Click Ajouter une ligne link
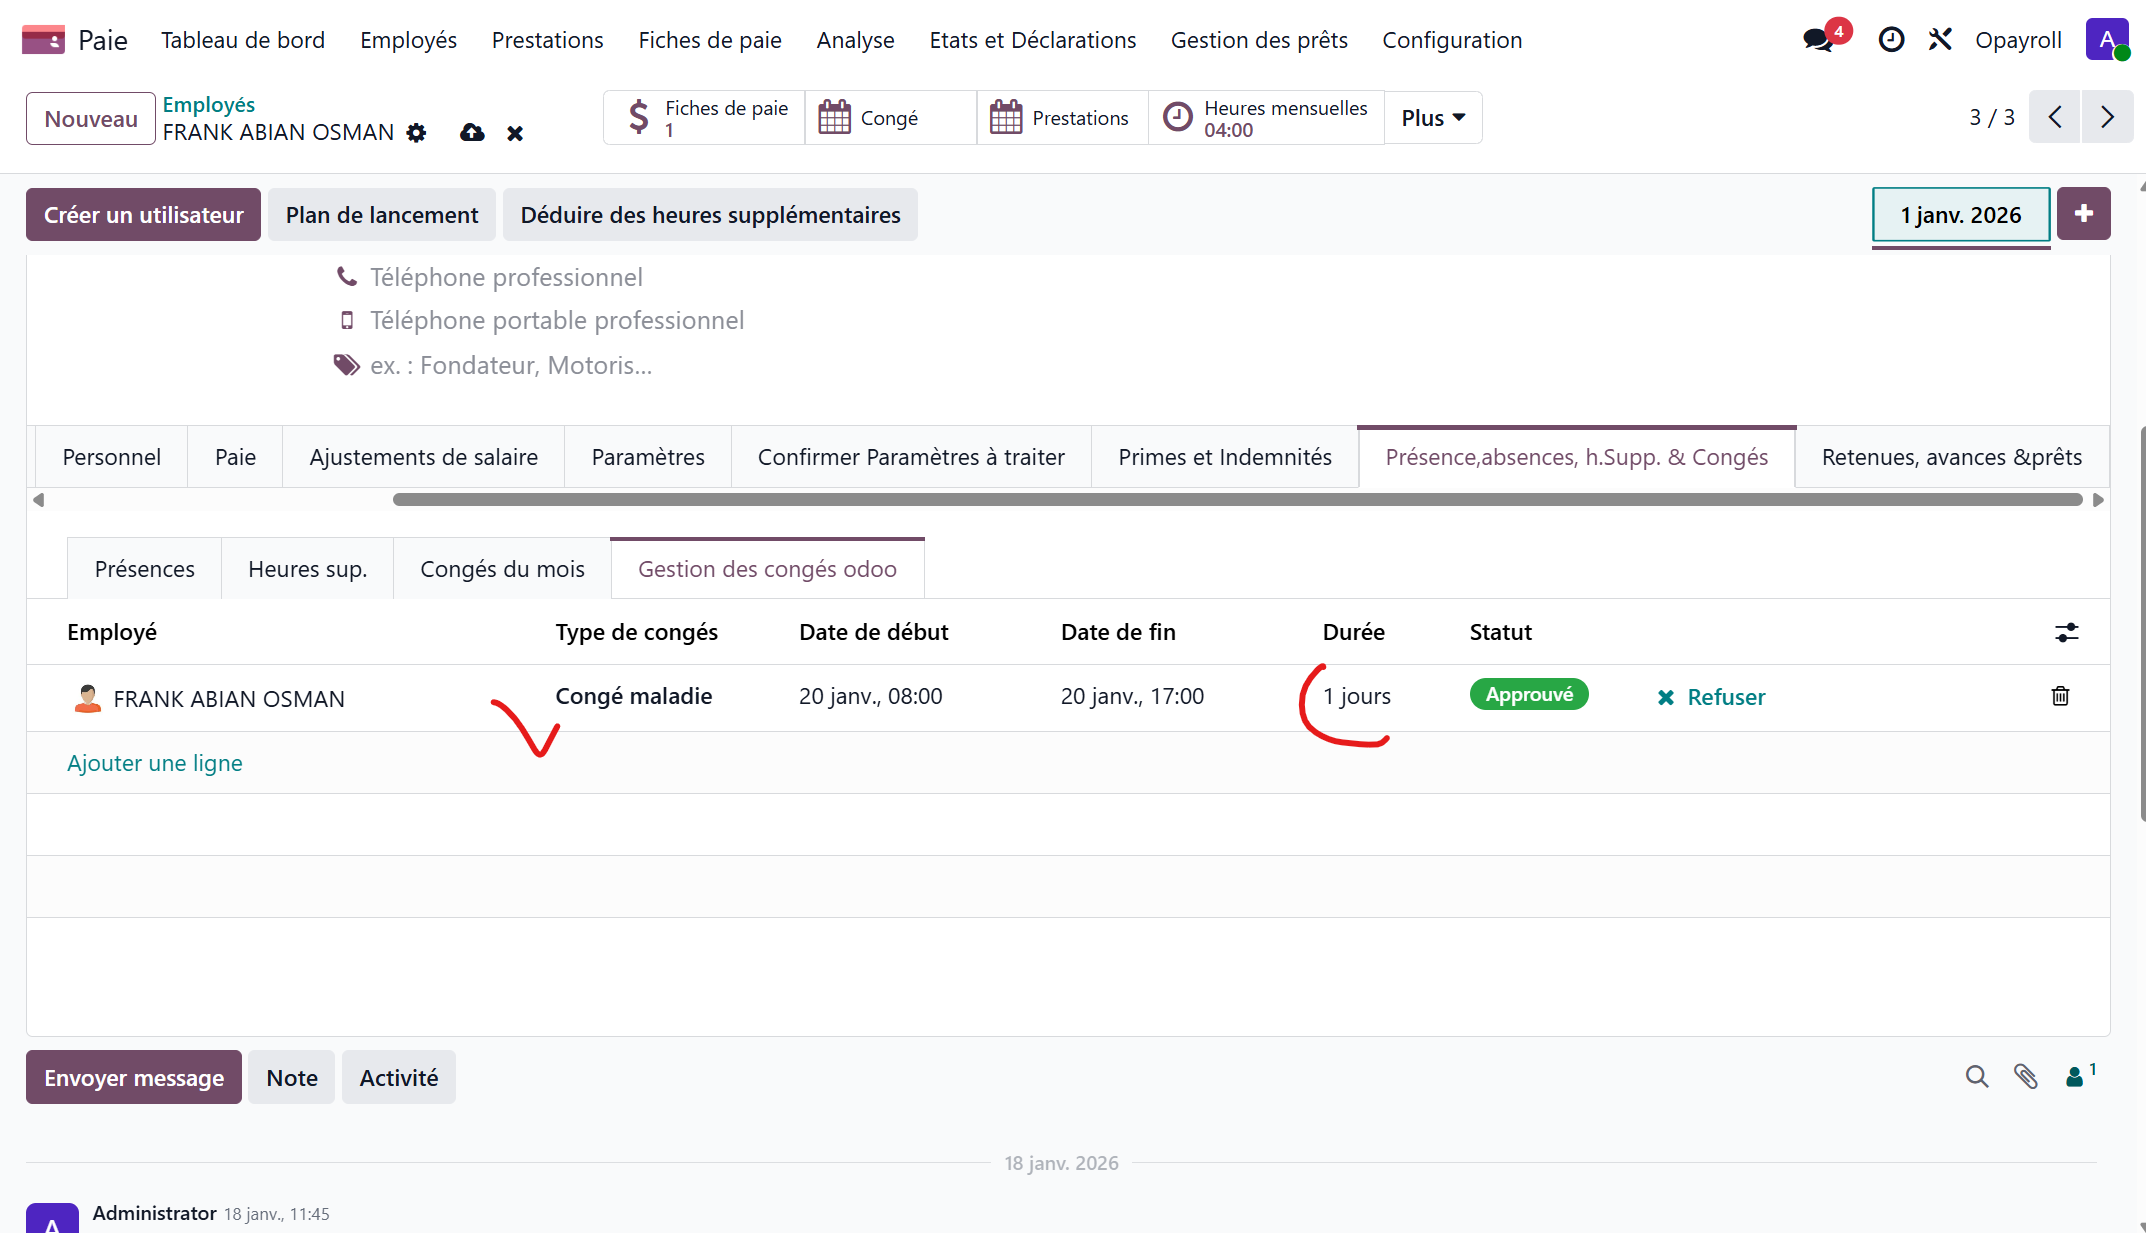Viewport: 2146px width, 1233px height. (155, 763)
